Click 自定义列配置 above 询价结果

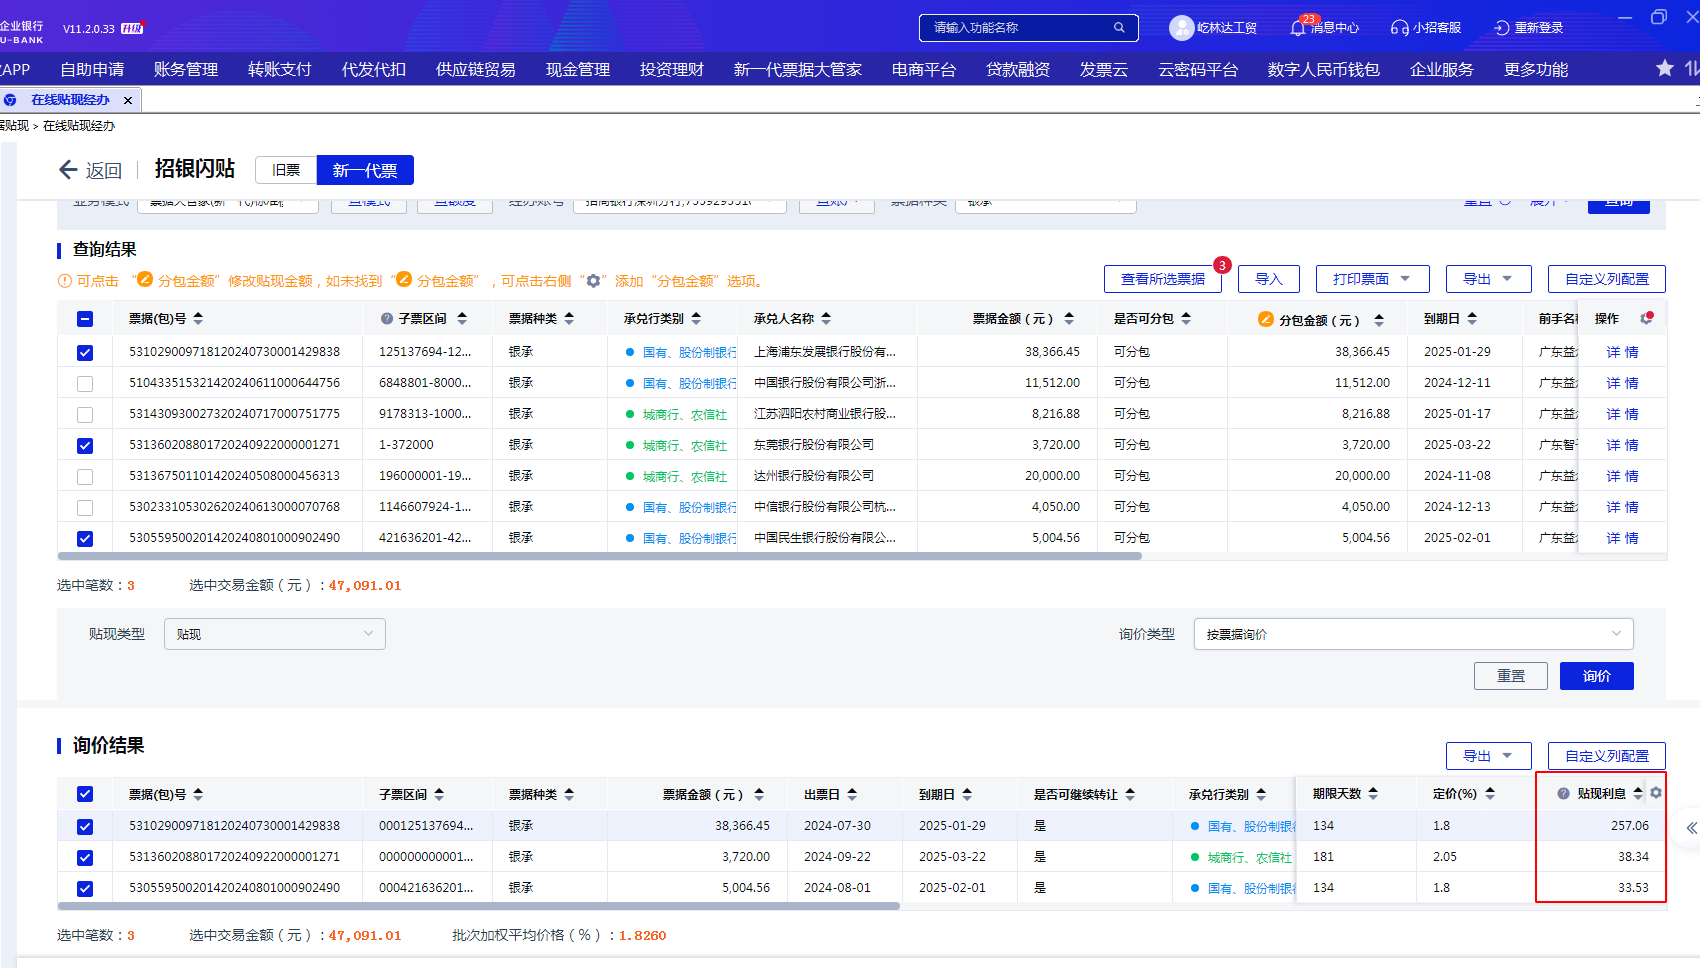pos(1607,756)
